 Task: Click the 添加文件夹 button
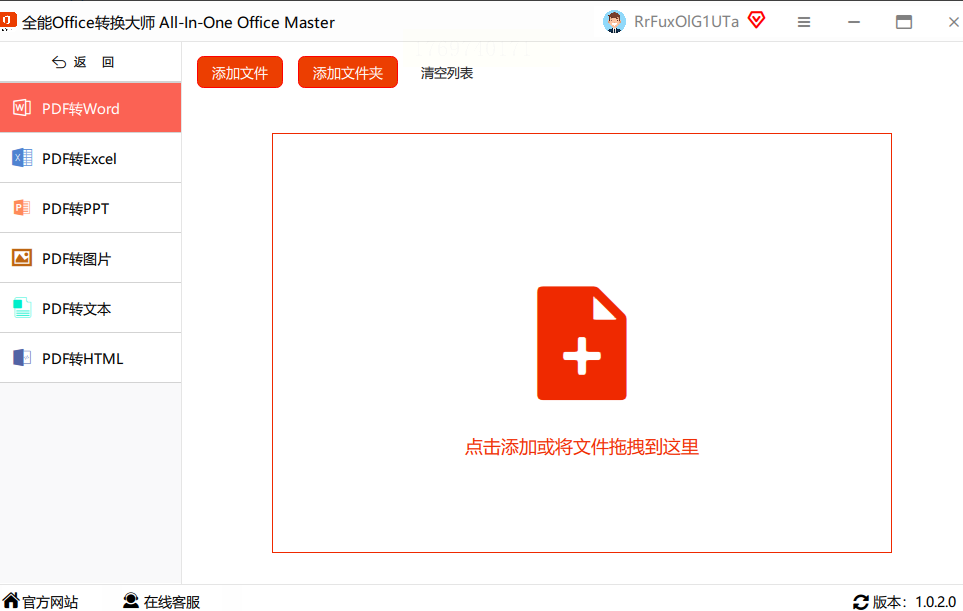pyautogui.click(x=348, y=72)
